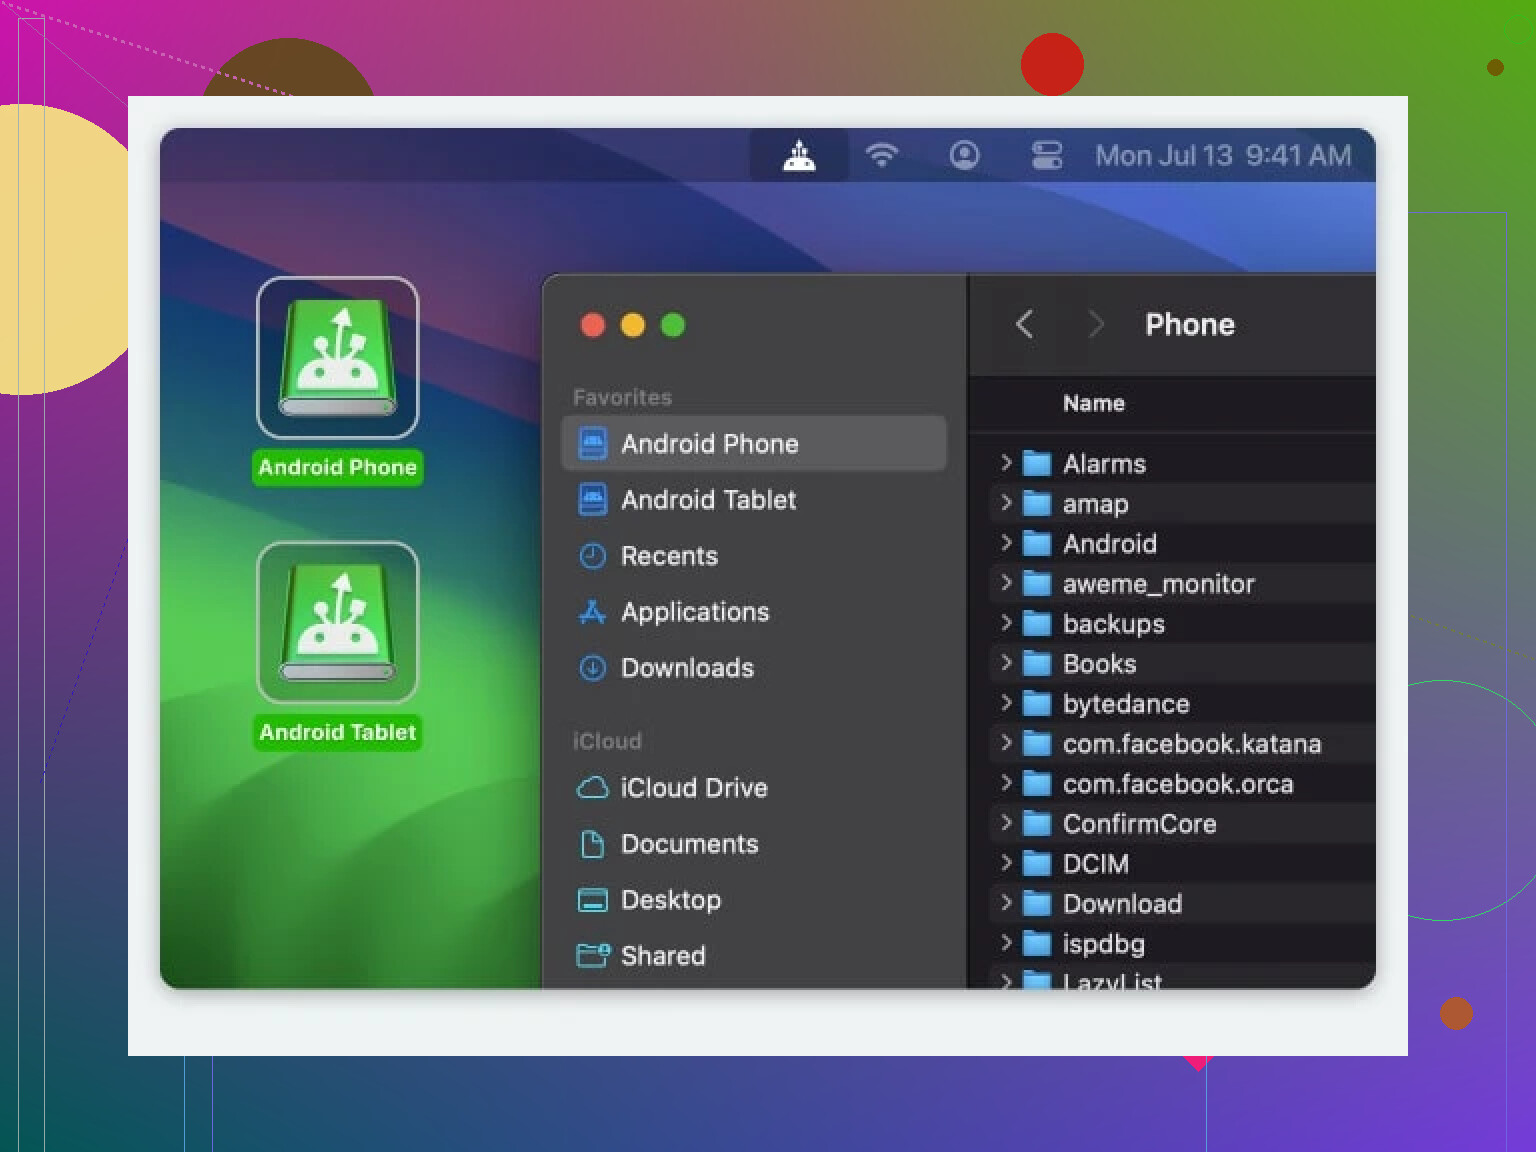Select Android Tablet in the Finder sidebar

point(754,499)
